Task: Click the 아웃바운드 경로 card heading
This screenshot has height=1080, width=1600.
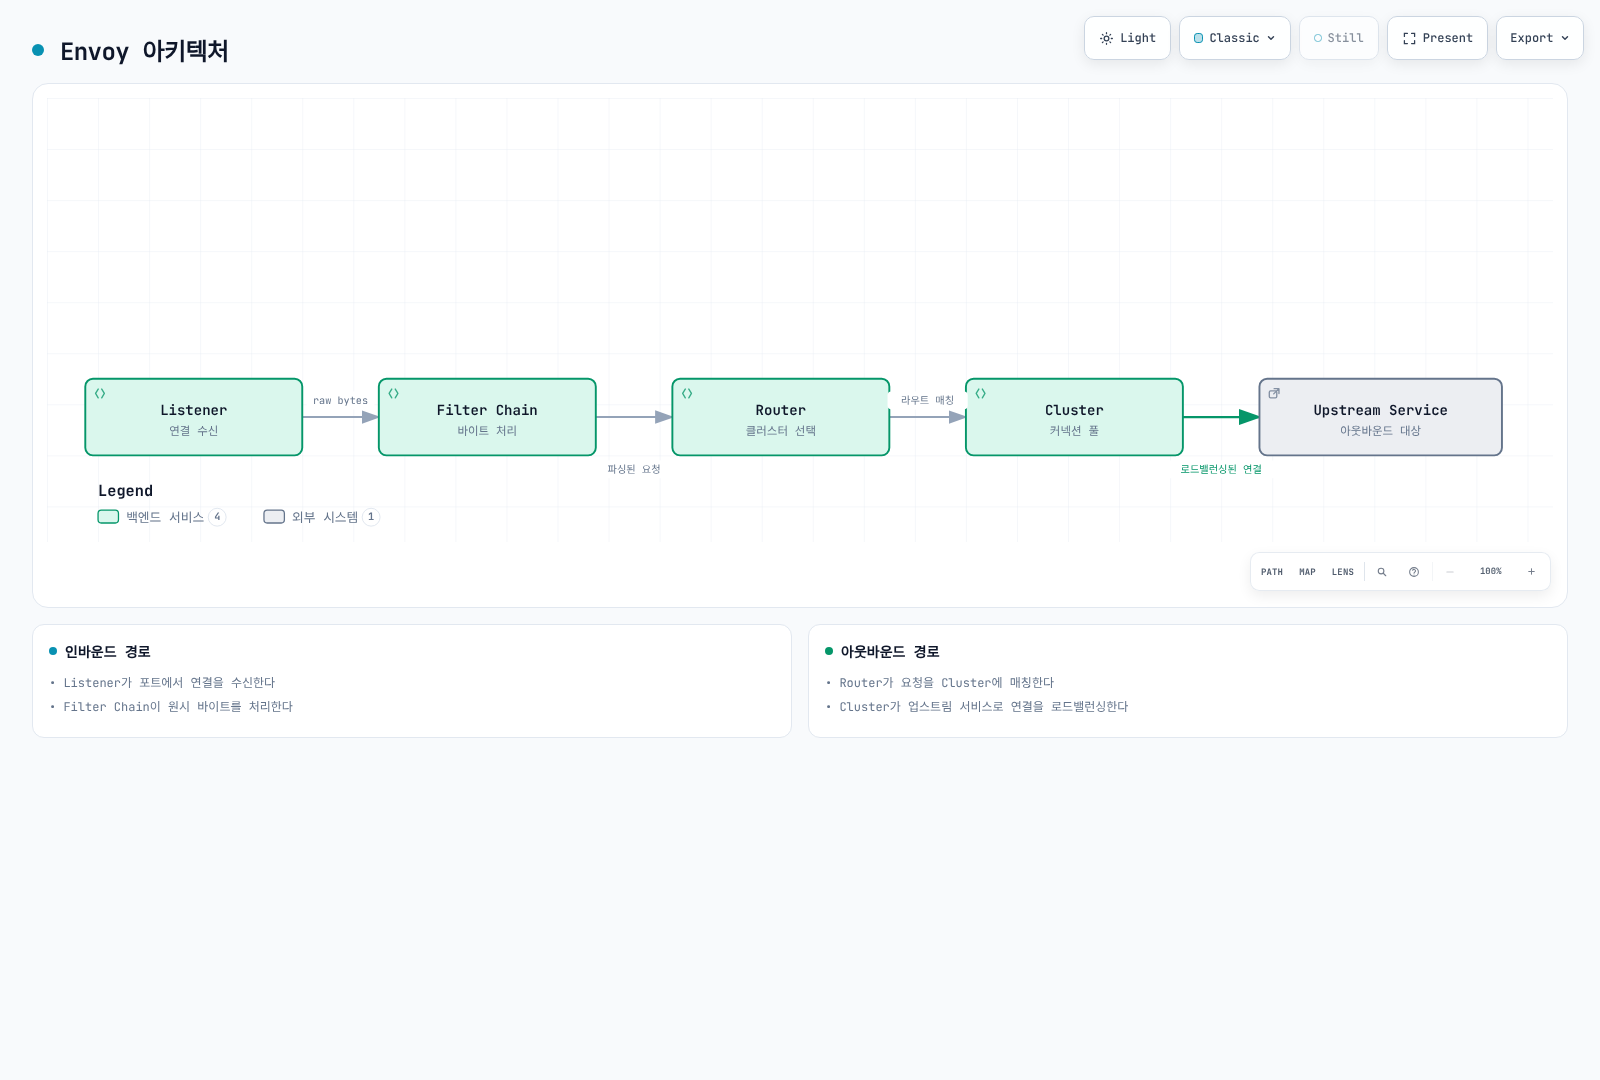Action: [x=890, y=652]
